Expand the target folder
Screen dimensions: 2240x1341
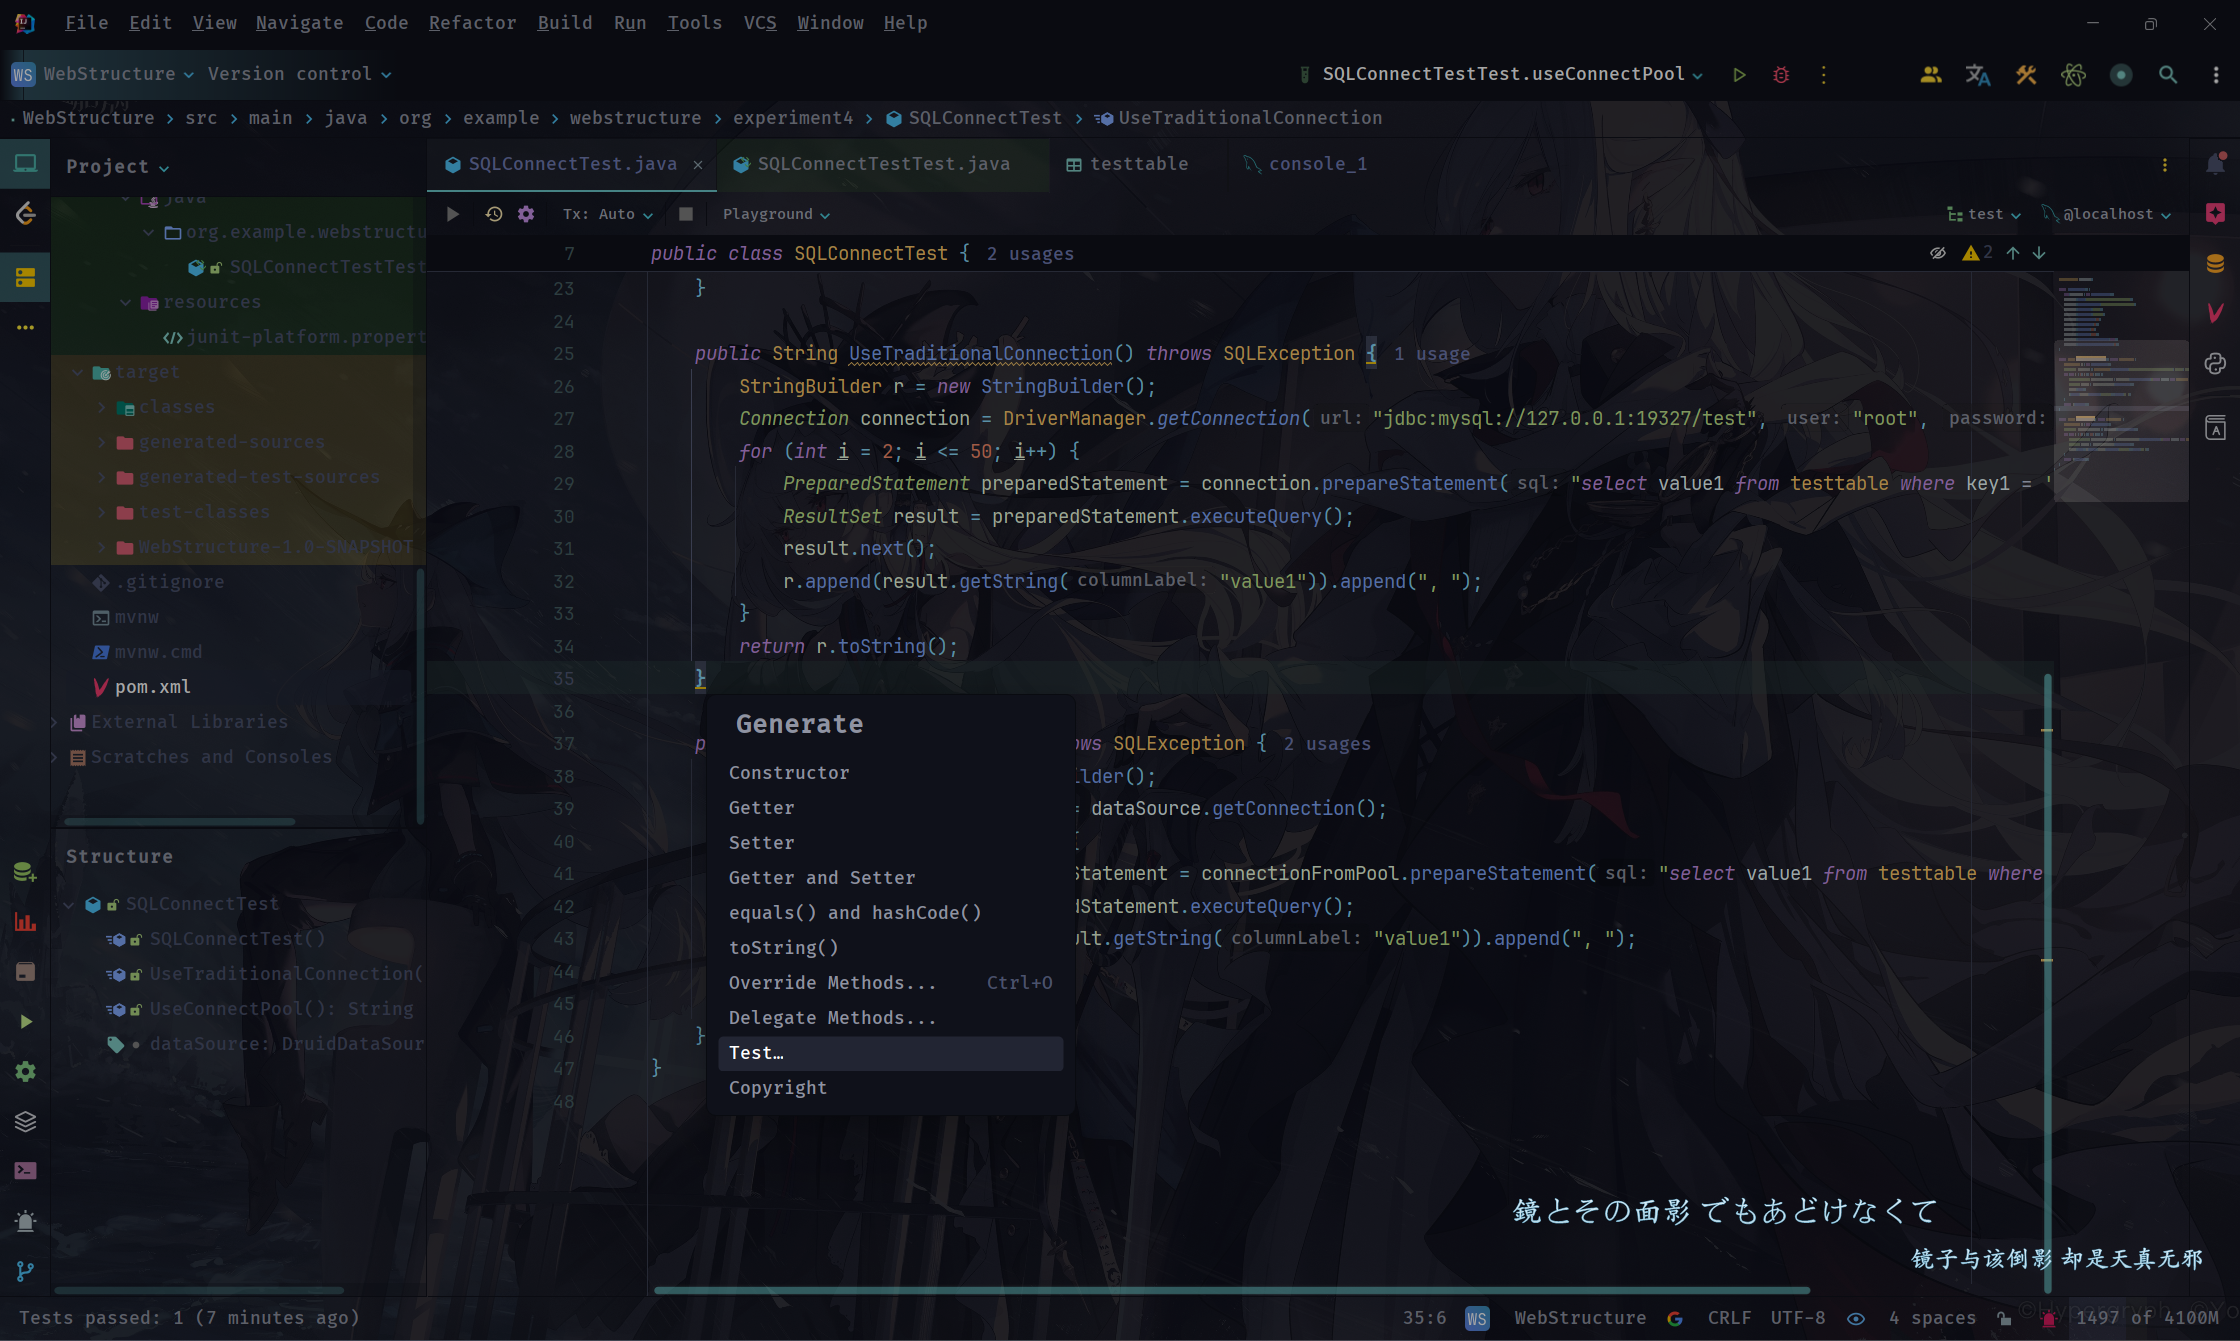(78, 372)
